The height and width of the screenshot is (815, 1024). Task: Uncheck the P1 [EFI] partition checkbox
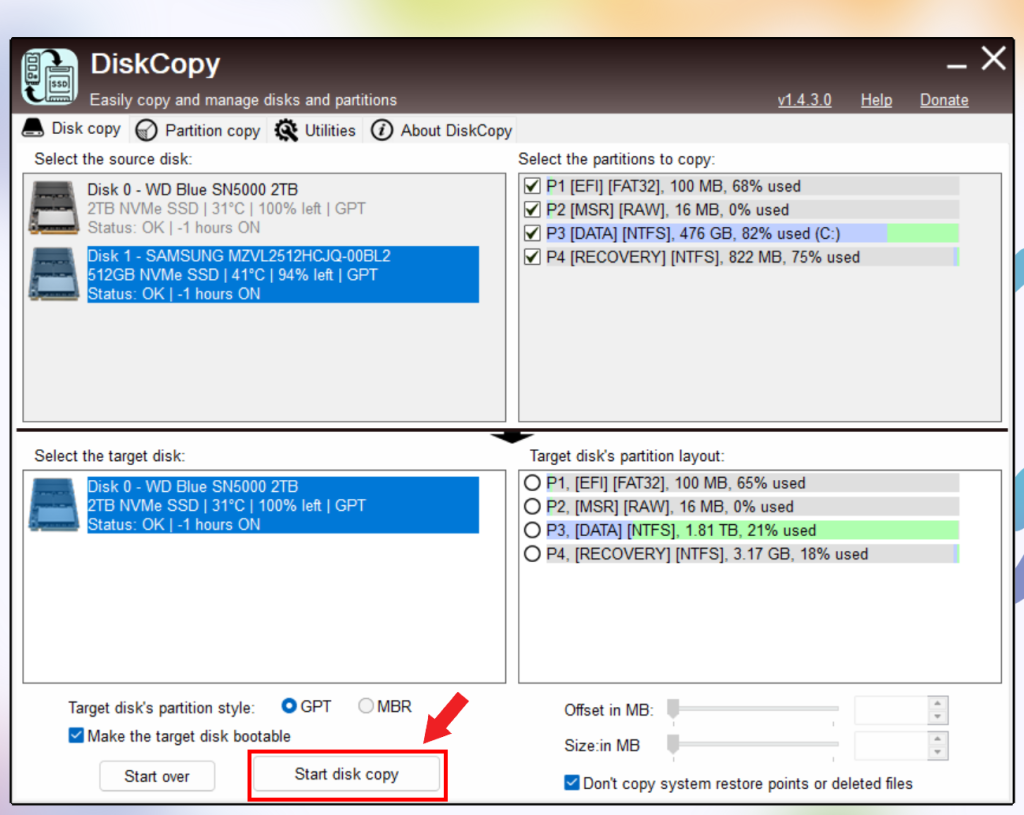532,186
